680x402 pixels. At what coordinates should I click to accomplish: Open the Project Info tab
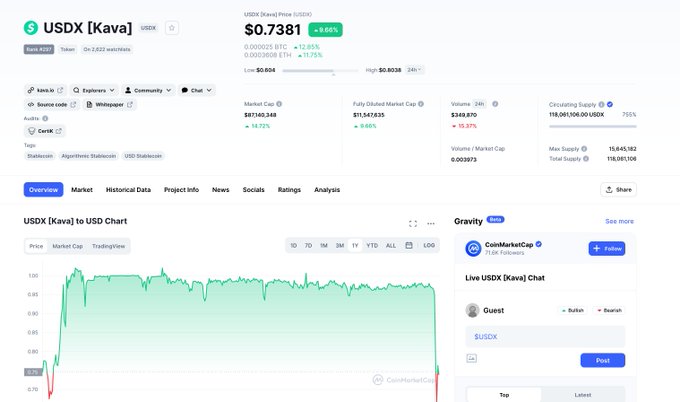point(181,190)
